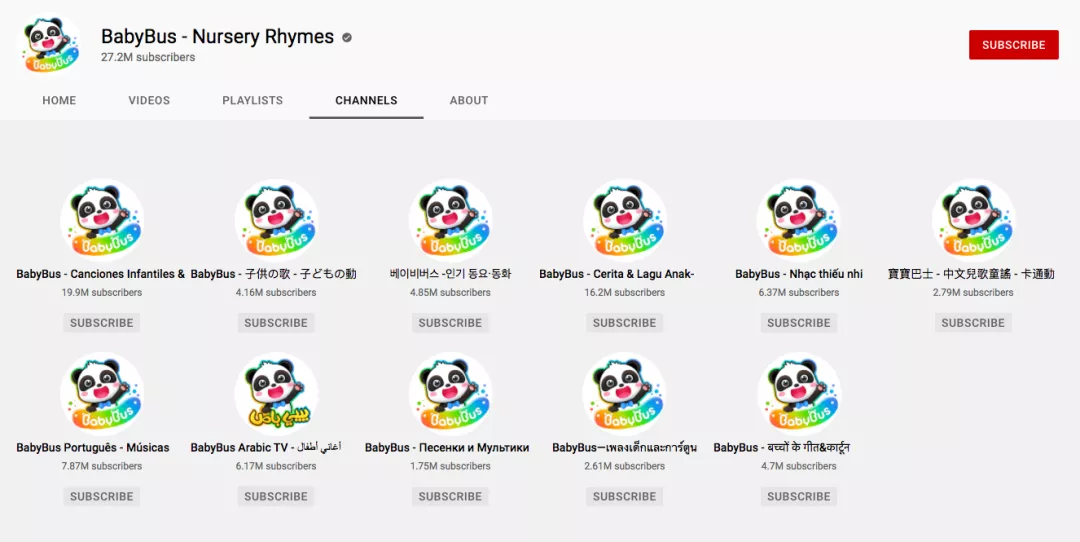Click the 27.2M subscribers count

(x=148, y=57)
